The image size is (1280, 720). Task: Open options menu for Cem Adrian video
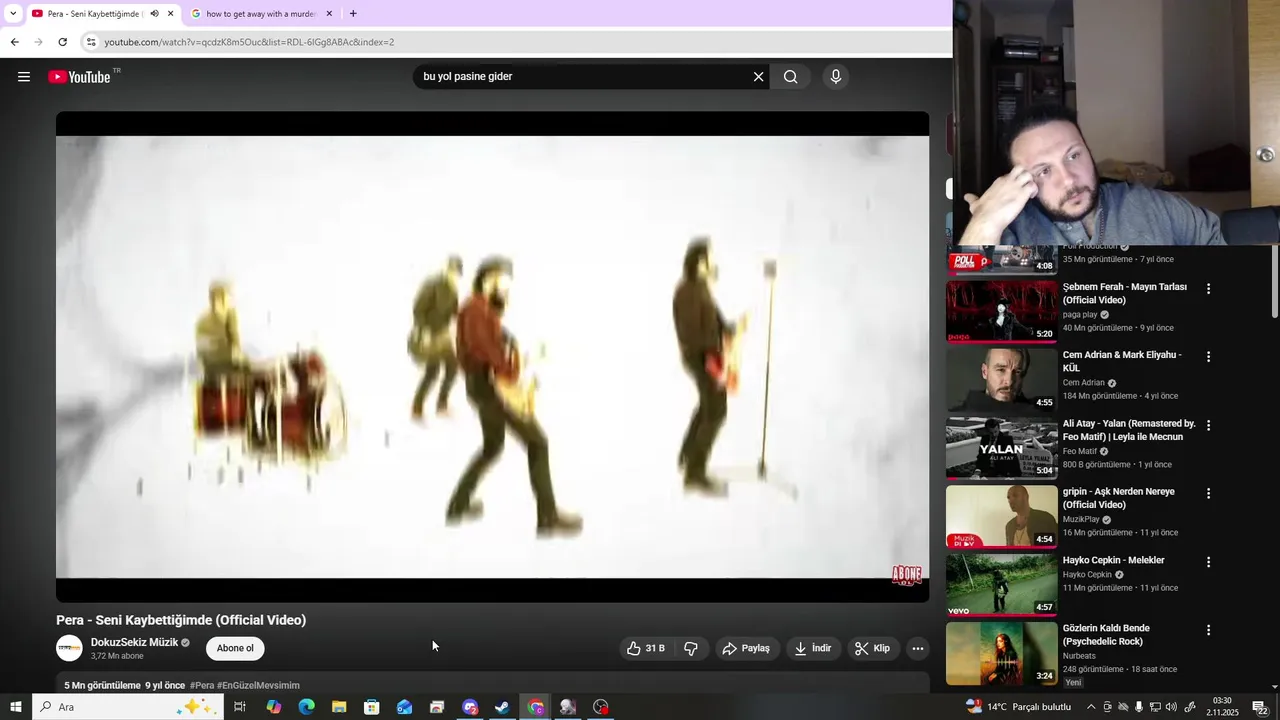(1208, 356)
